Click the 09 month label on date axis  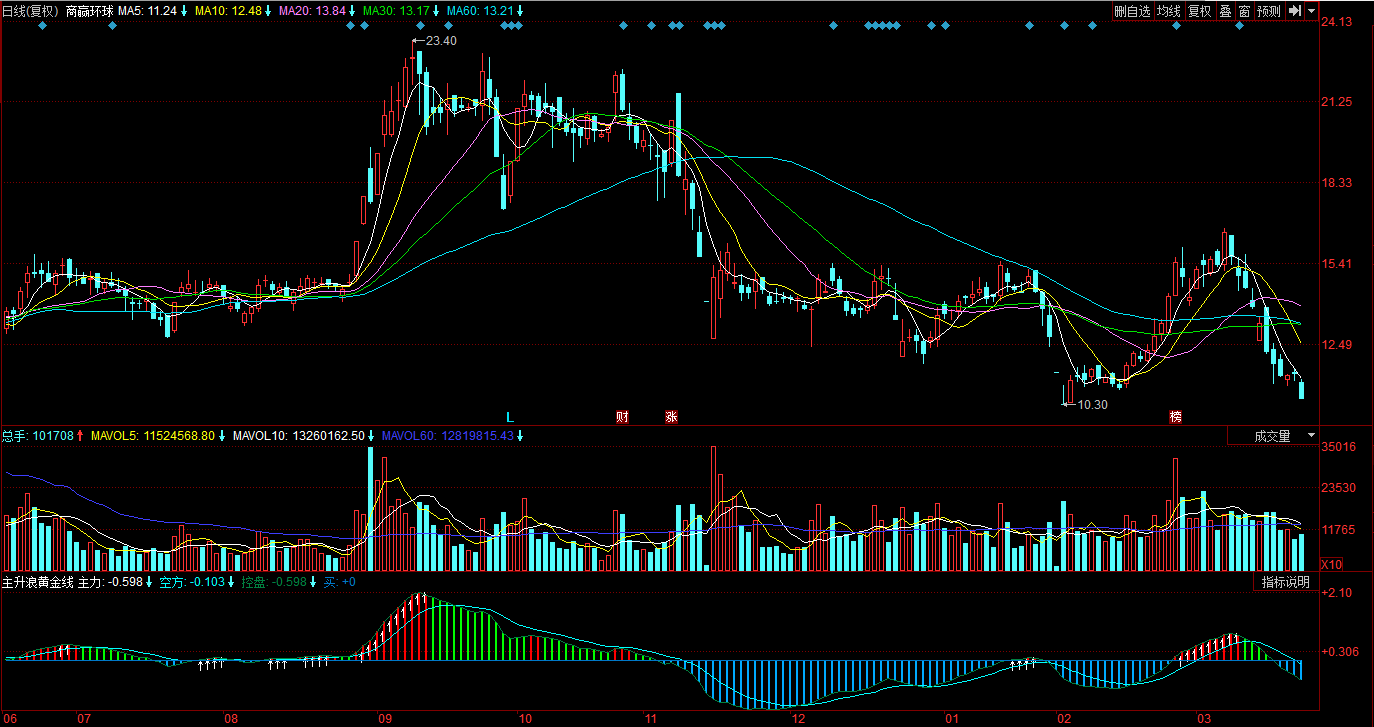(385, 719)
